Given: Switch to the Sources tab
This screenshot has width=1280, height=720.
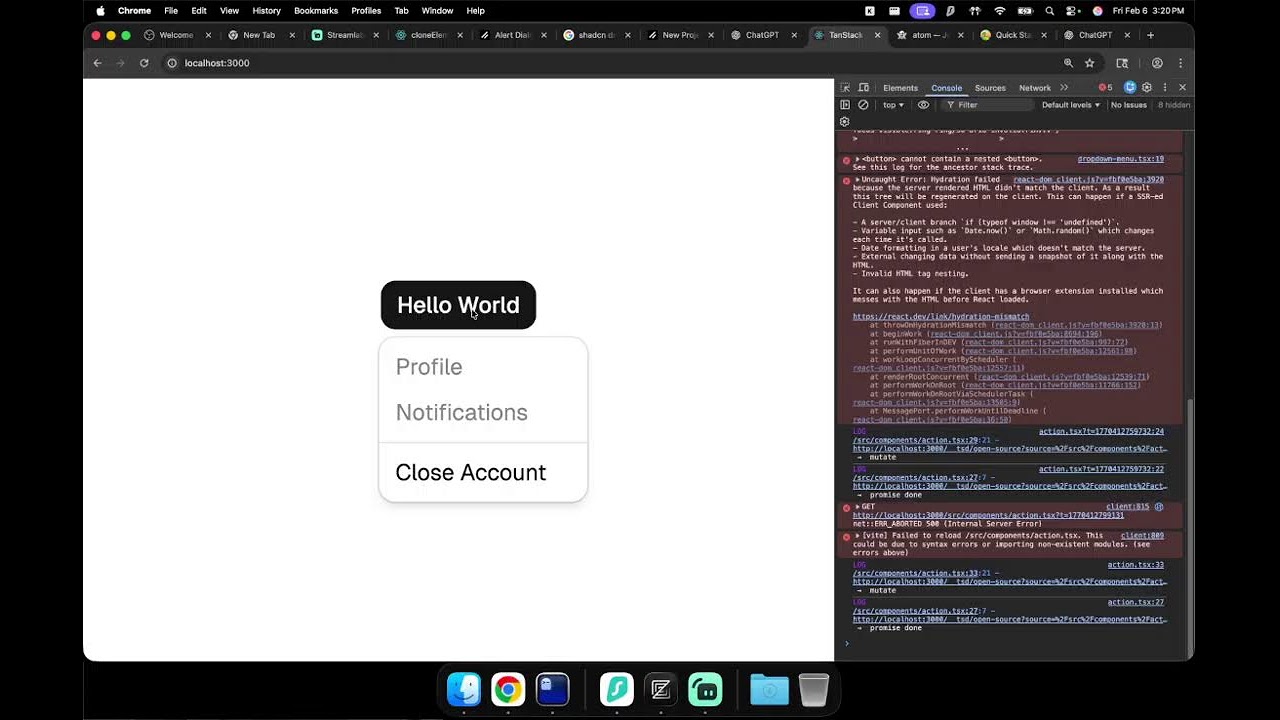Looking at the screenshot, I should click(990, 88).
